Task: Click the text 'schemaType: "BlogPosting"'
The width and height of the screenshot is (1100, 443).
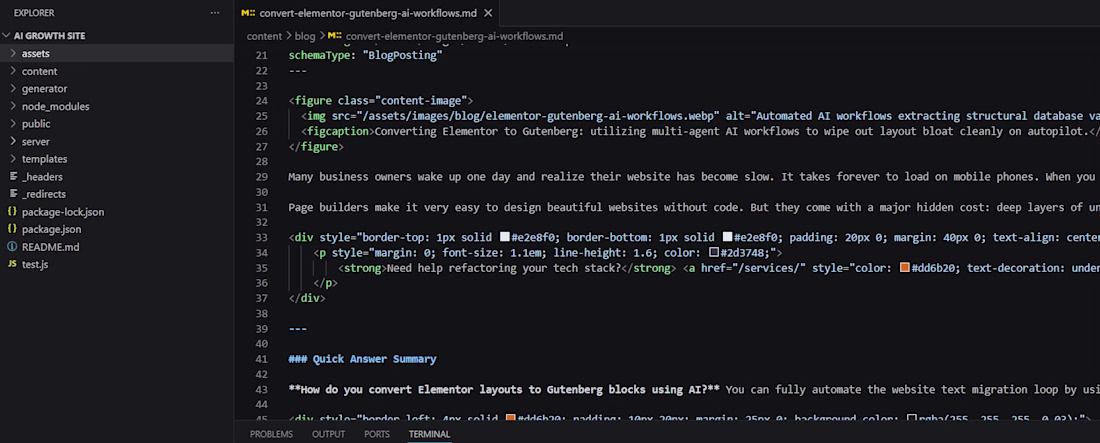Action: [x=365, y=55]
